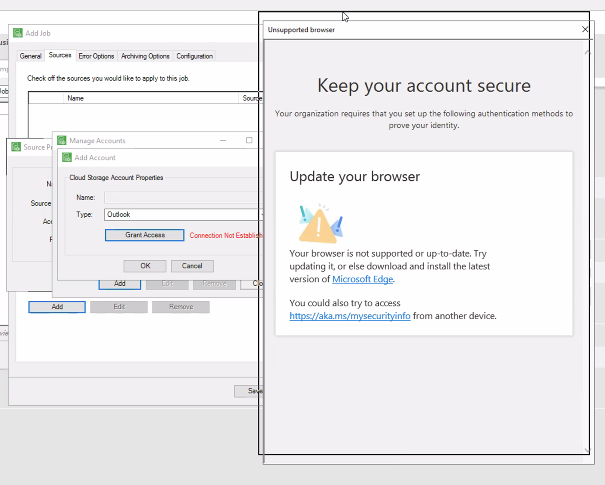Image resolution: width=605 pixels, height=485 pixels.
Task: Click Add source button in Add Job window
Action: [57, 307]
